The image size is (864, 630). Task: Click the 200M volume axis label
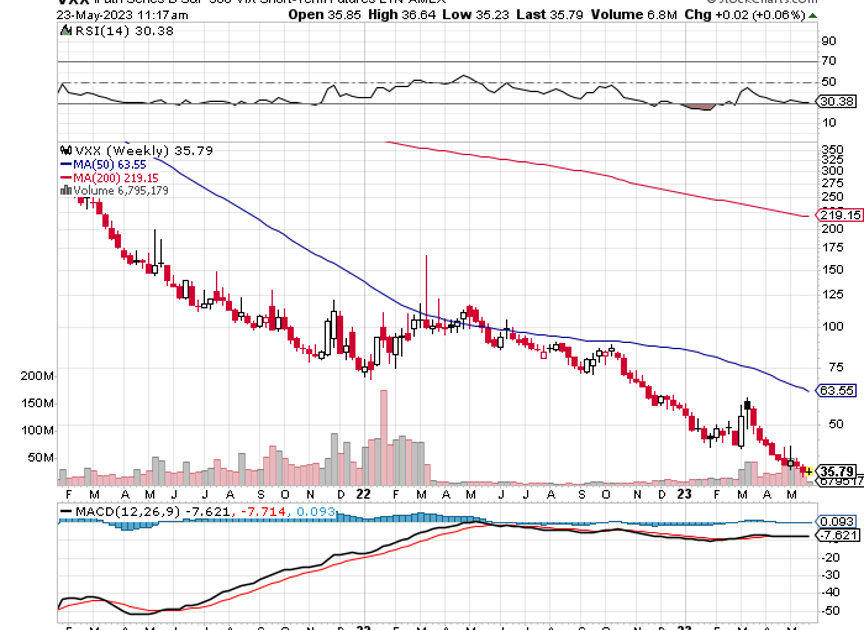[37, 376]
